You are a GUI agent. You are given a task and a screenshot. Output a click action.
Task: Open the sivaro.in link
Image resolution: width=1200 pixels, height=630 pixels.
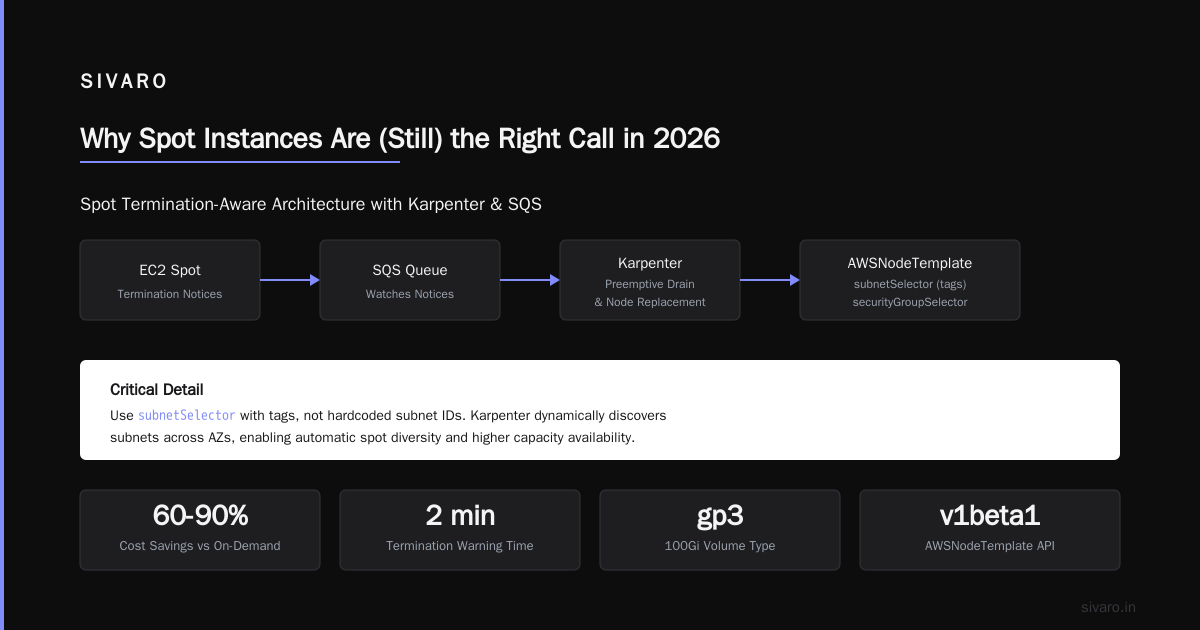[1108, 607]
